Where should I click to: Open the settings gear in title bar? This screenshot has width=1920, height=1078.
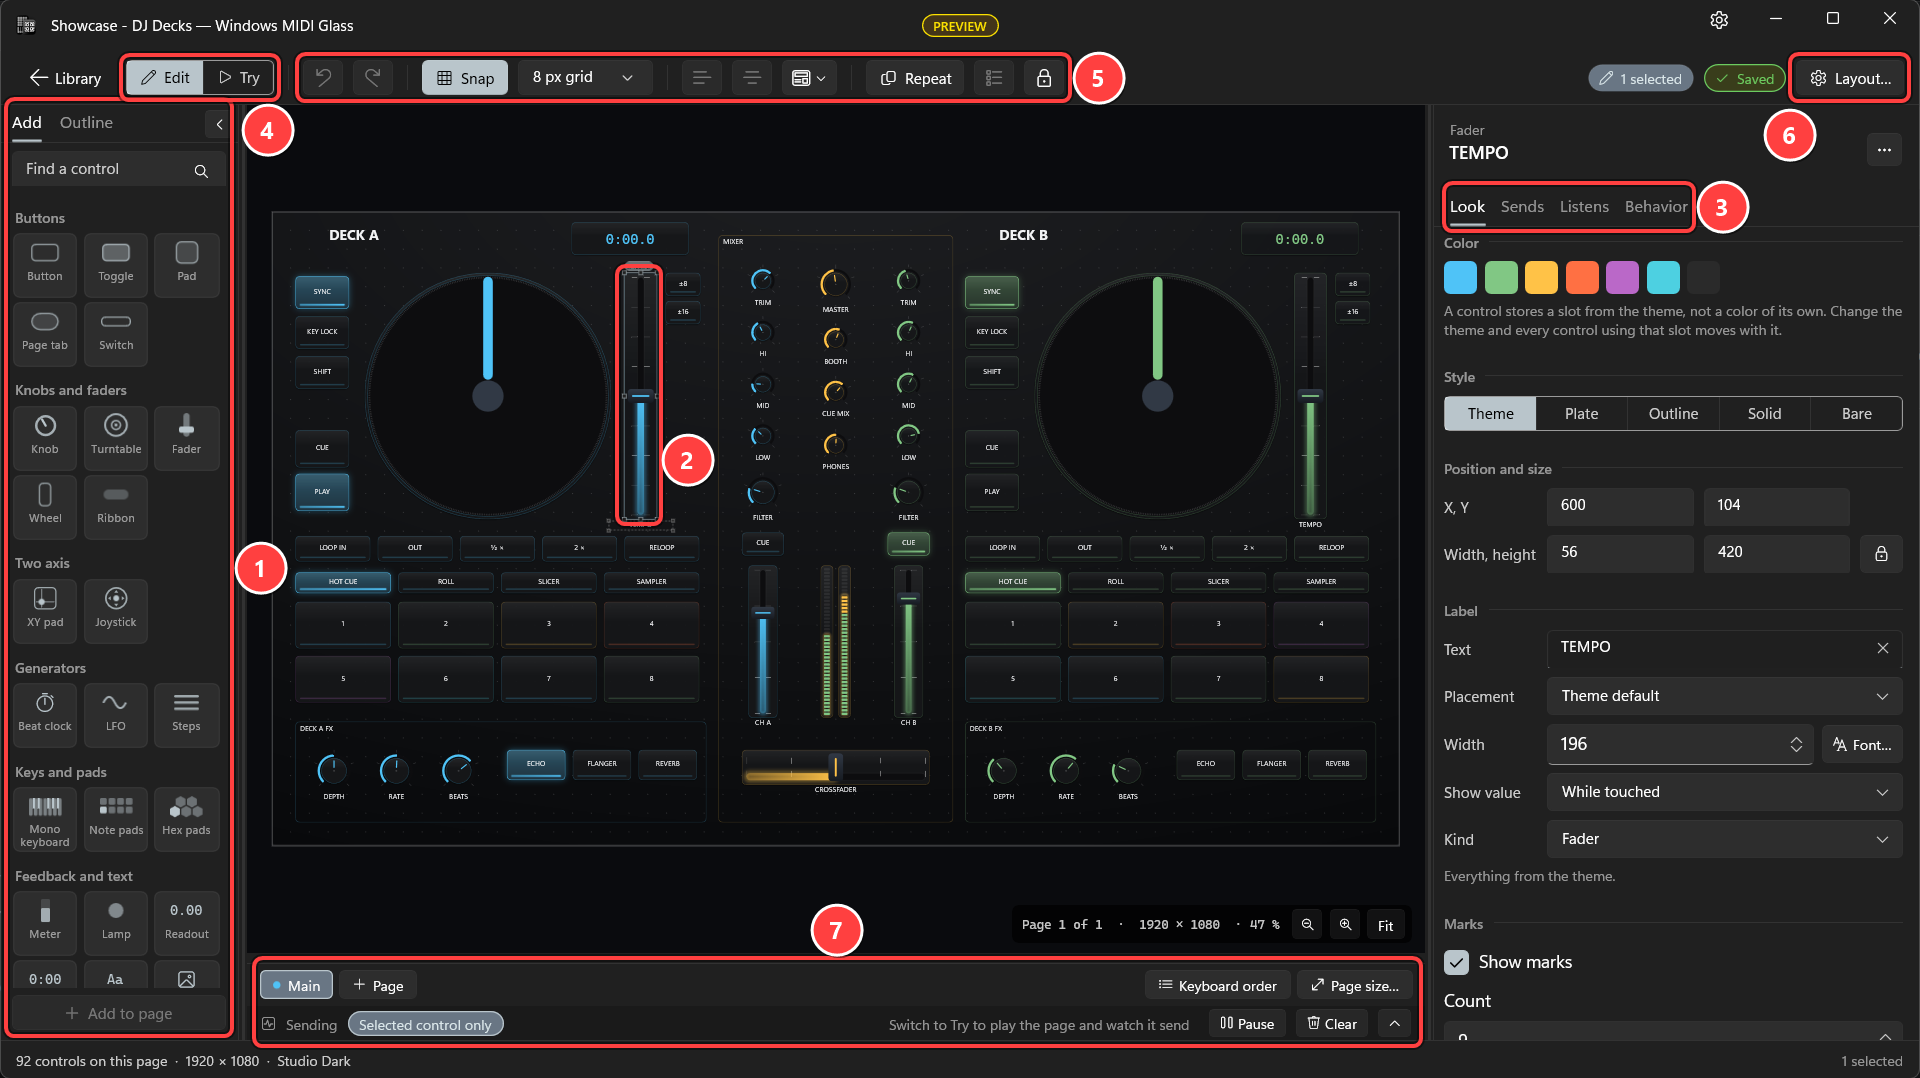point(1719,20)
